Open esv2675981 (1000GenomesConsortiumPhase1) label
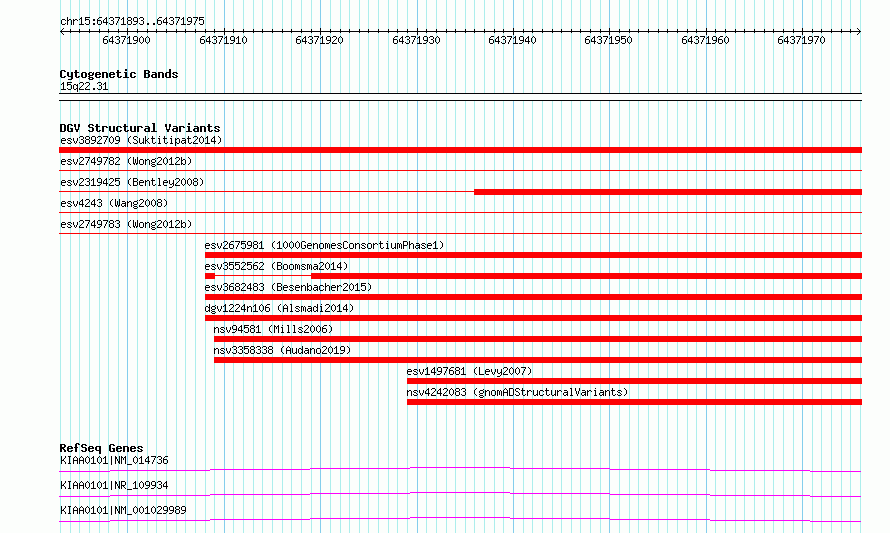 coord(324,245)
